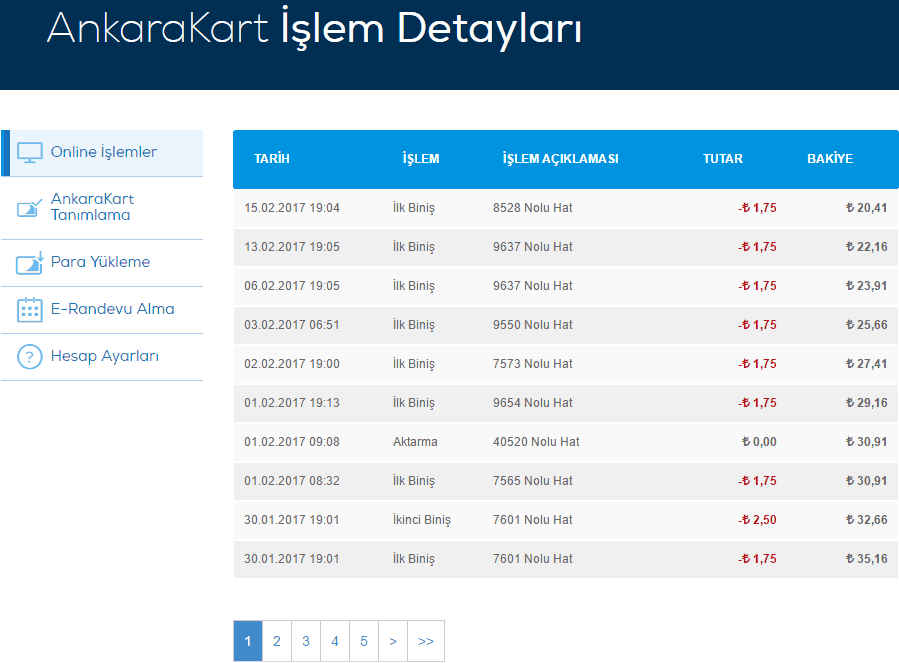The image size is (899, 663).
Task: Open the Online İşlemler menu item
Action: [103, 153]
